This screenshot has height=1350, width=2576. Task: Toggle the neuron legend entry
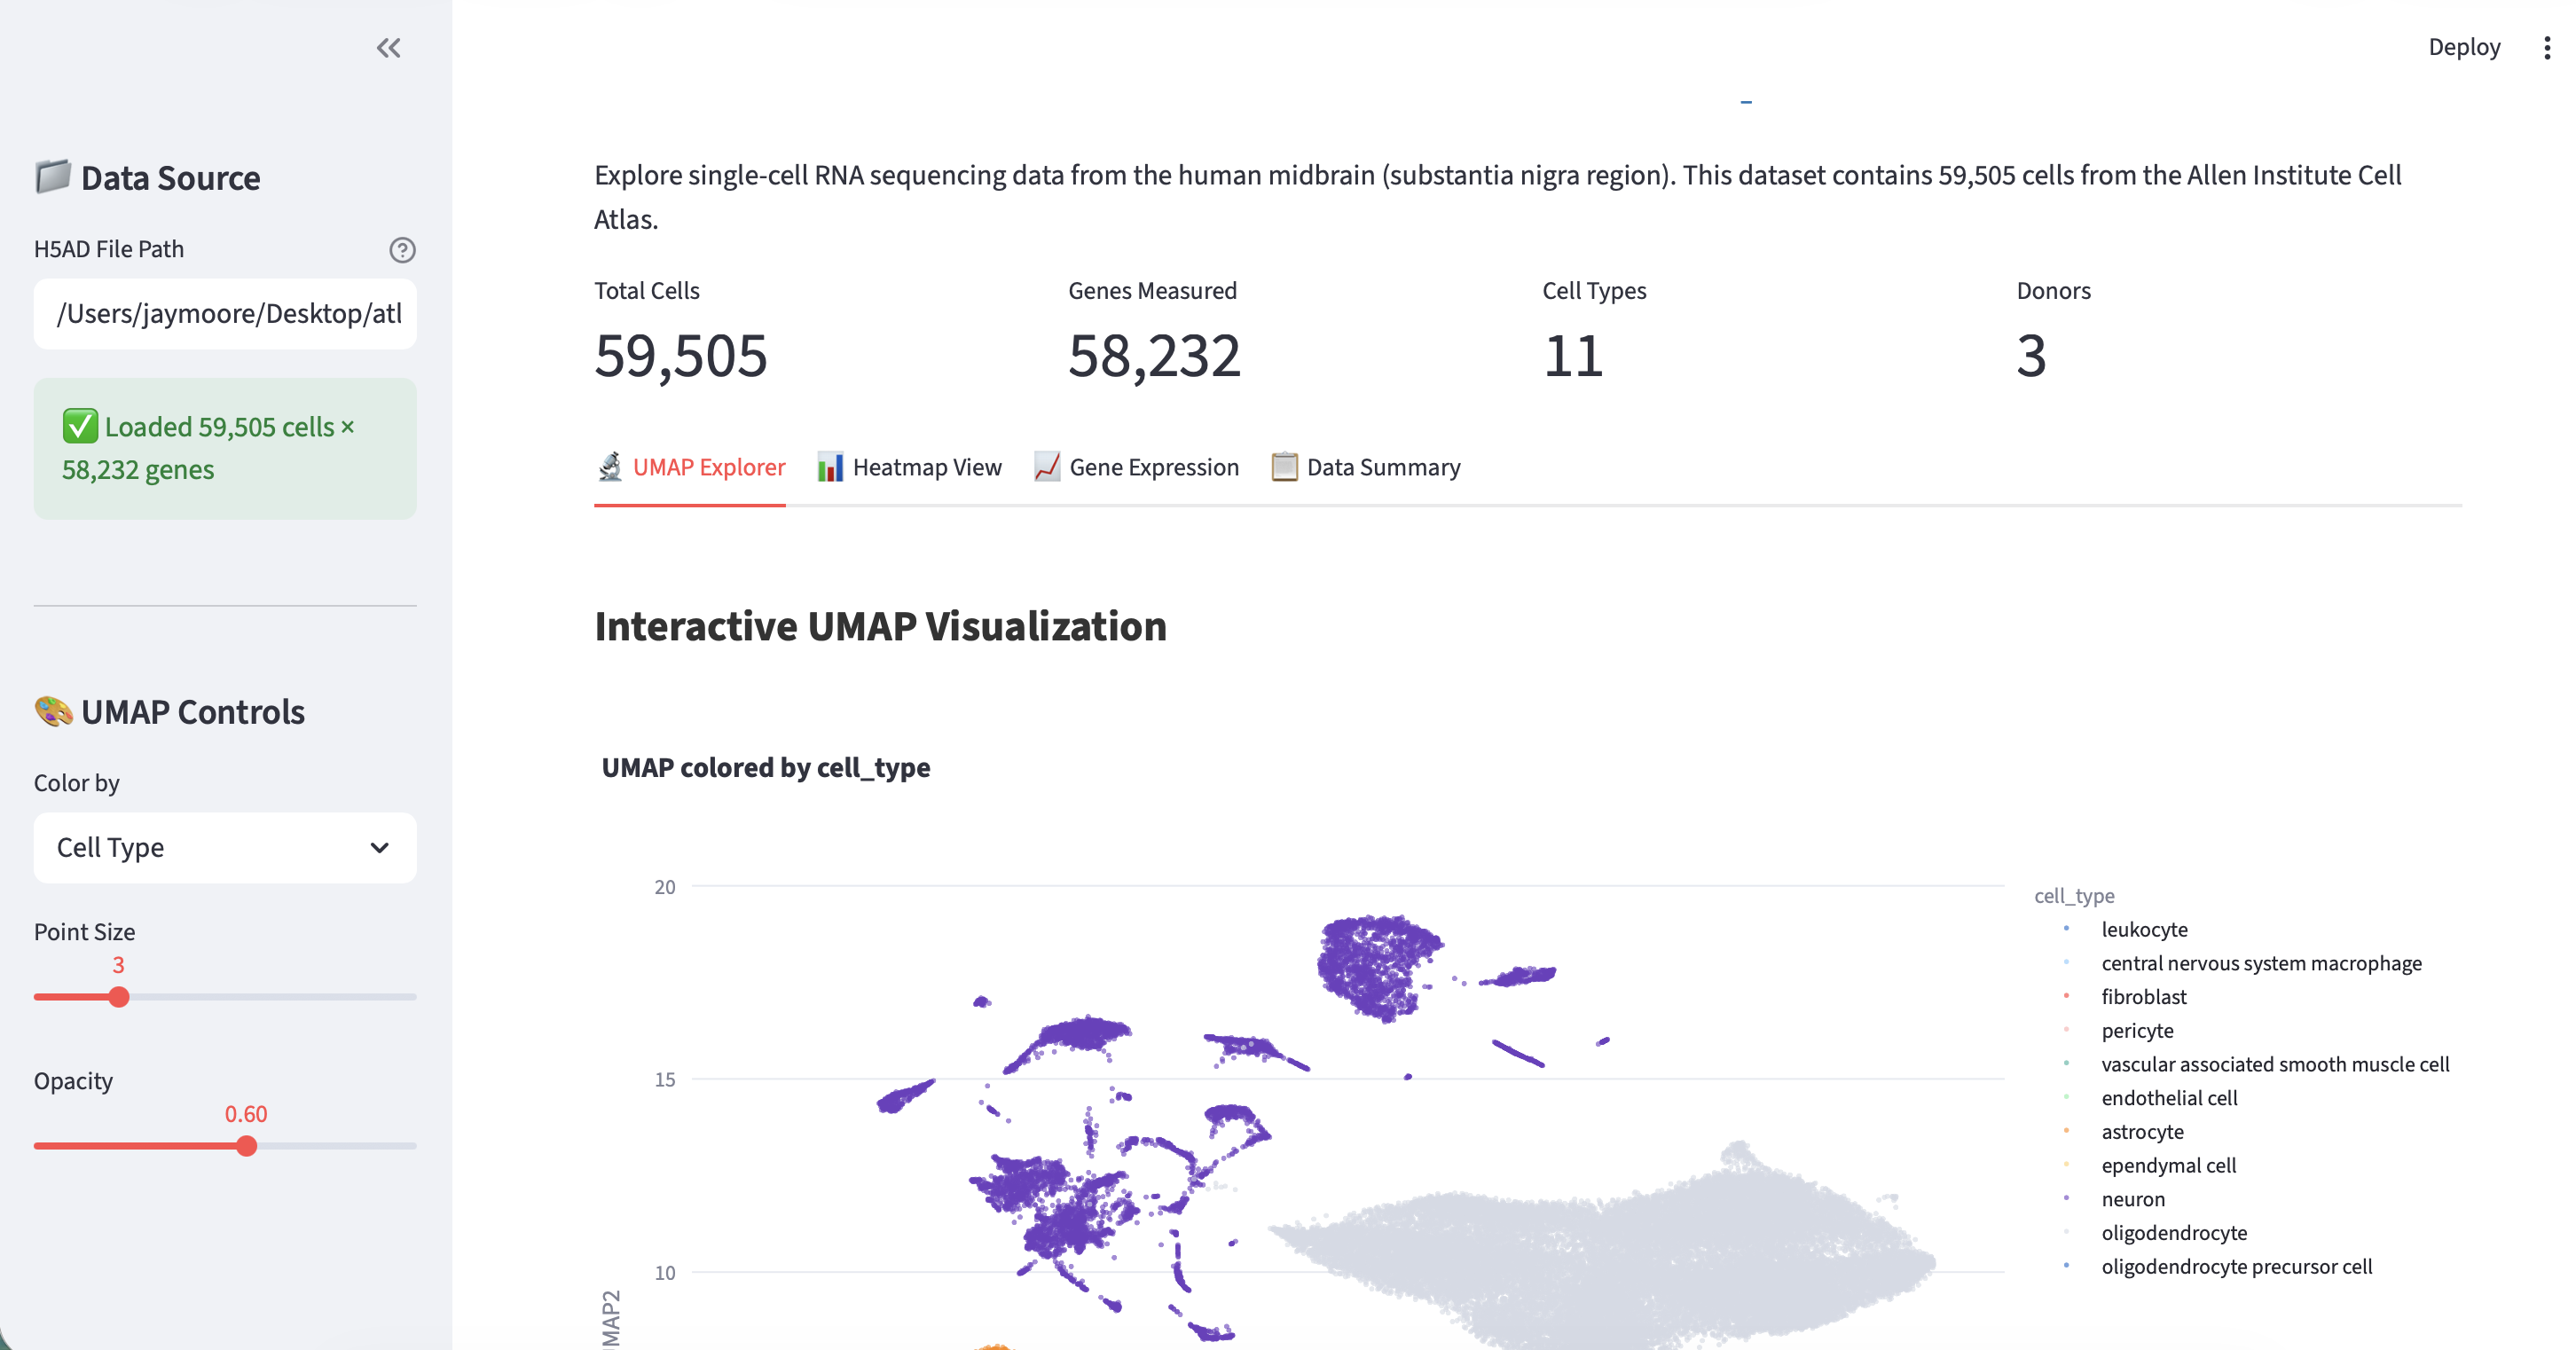(2132, 1199)
